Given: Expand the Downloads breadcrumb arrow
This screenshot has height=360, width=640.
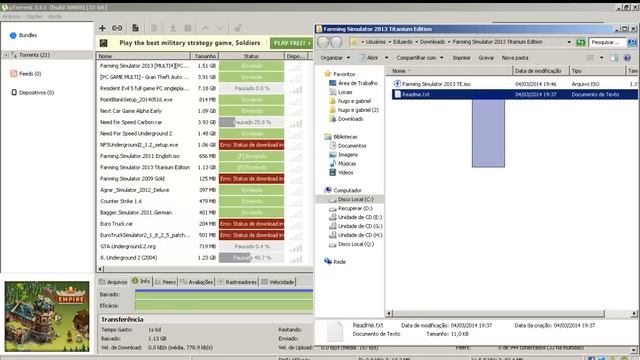Looking at the screenshot, I should (449, 42).
